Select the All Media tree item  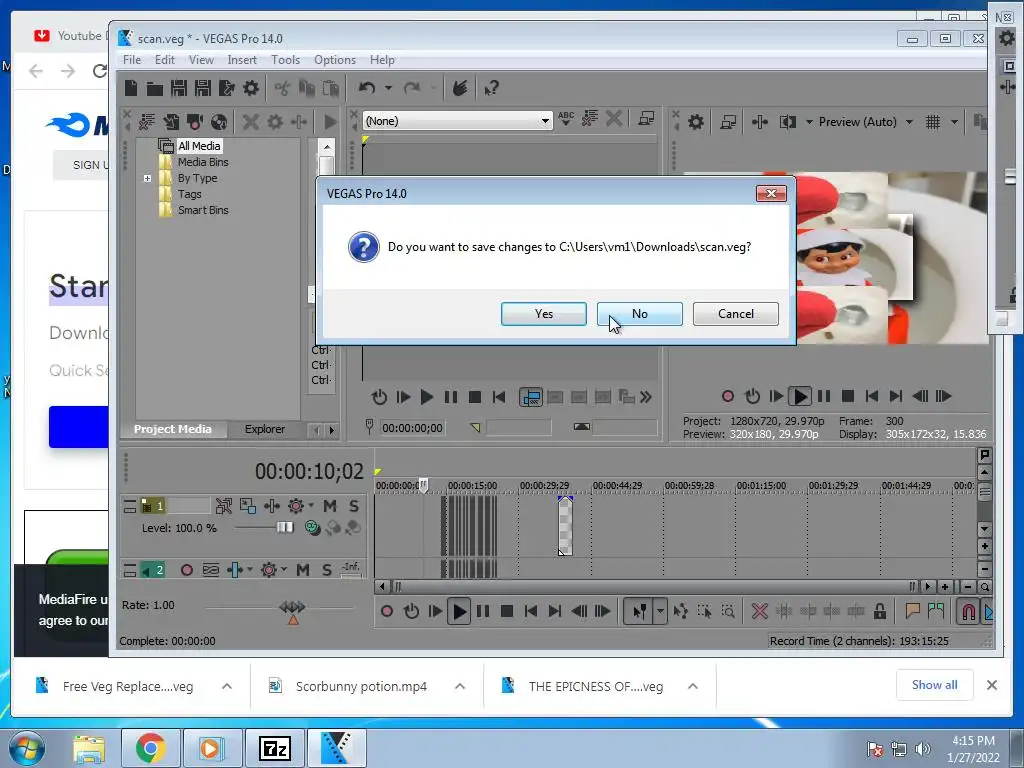coord(199,146)
